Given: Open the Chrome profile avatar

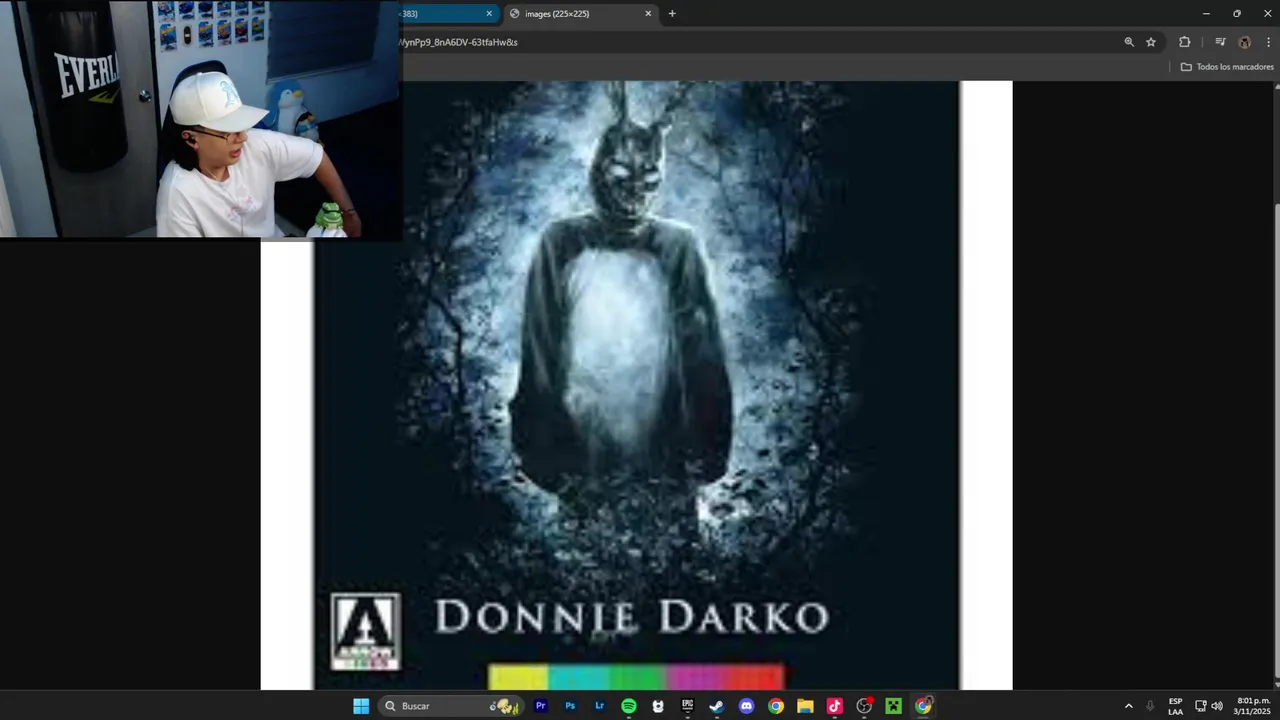Looking at the screenshot, I should pyautogui.click(x=1244, y=42).
